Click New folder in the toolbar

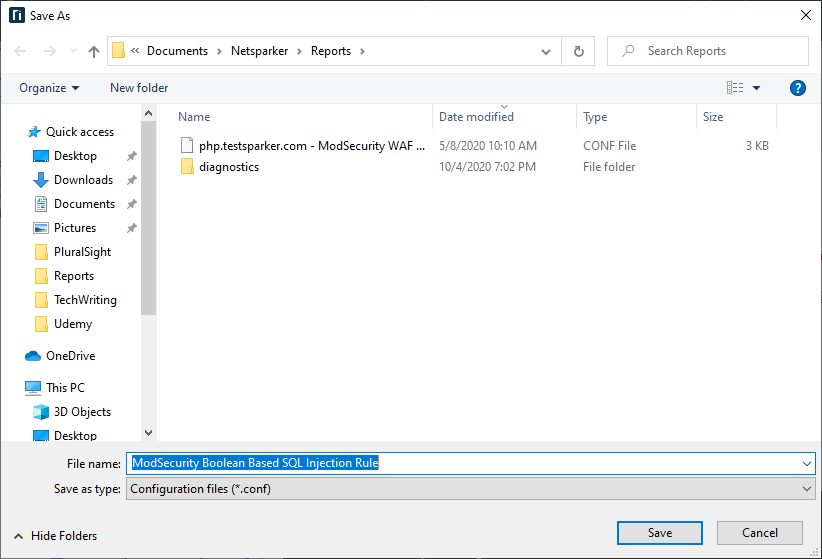[139, 88]
